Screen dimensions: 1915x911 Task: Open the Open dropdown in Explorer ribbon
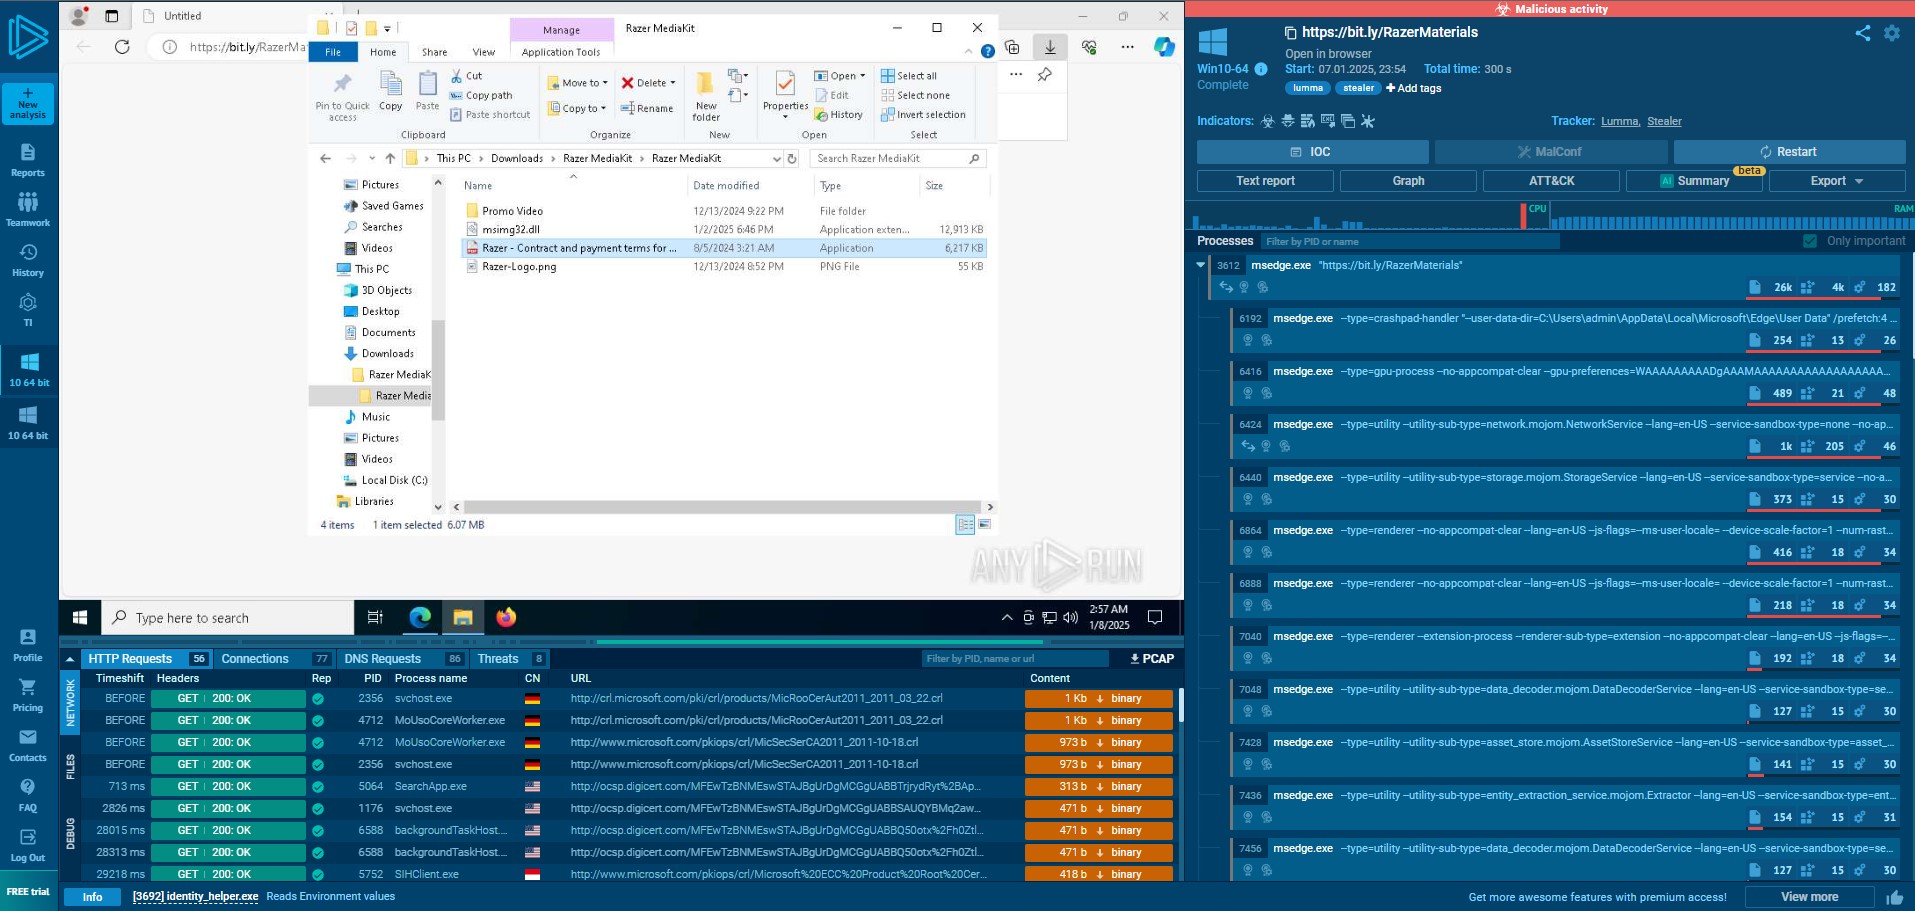pos(840,76)
